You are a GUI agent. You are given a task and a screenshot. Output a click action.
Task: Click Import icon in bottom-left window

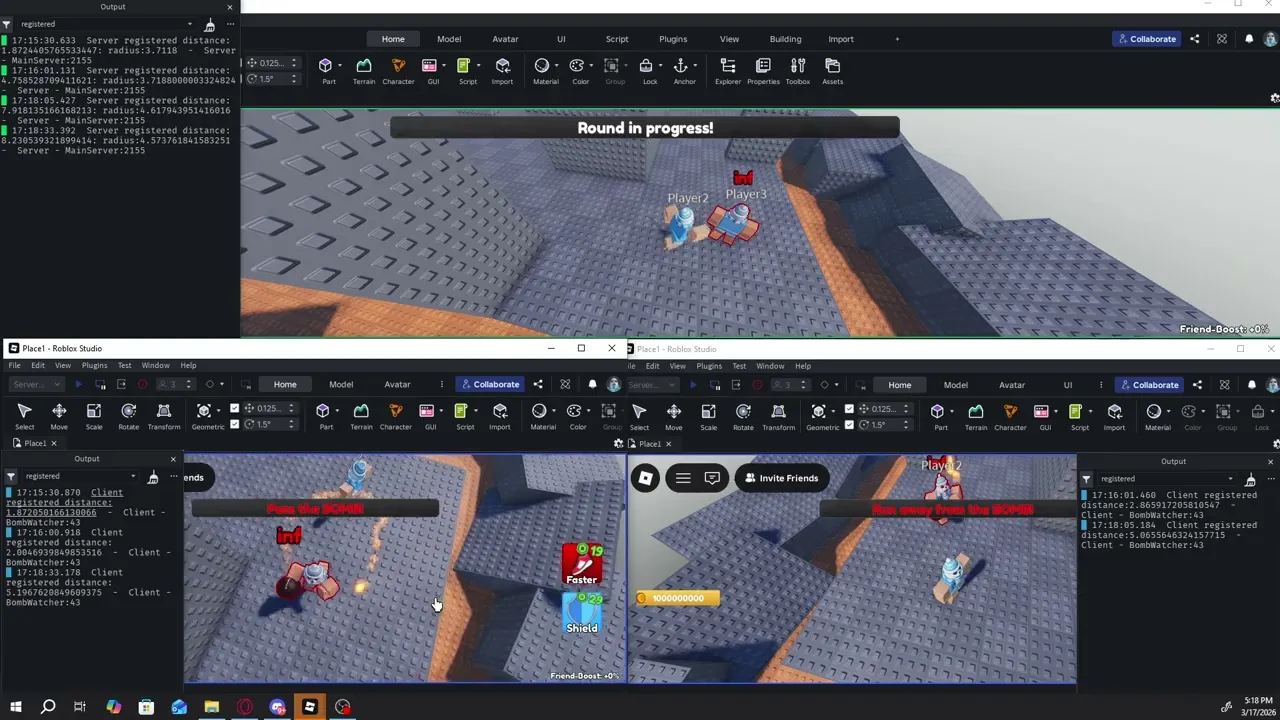click(499, 417)
